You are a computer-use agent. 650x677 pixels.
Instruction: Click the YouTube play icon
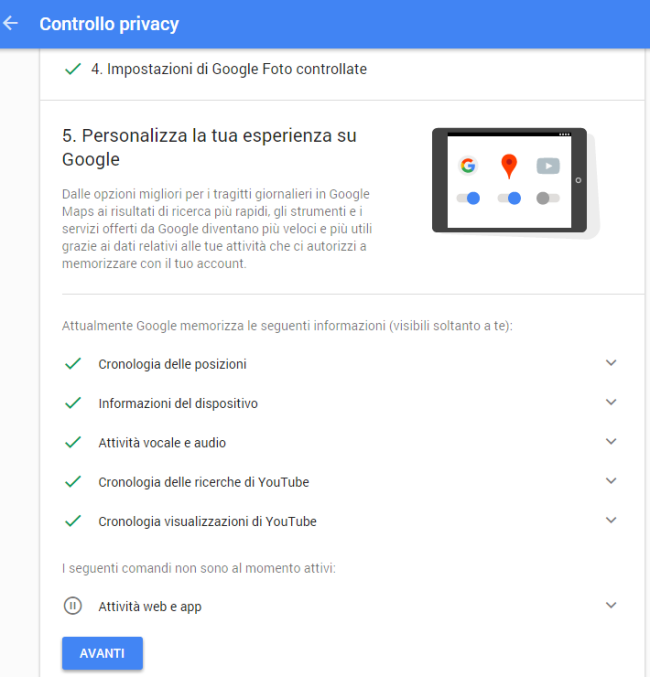click(548, 166)
